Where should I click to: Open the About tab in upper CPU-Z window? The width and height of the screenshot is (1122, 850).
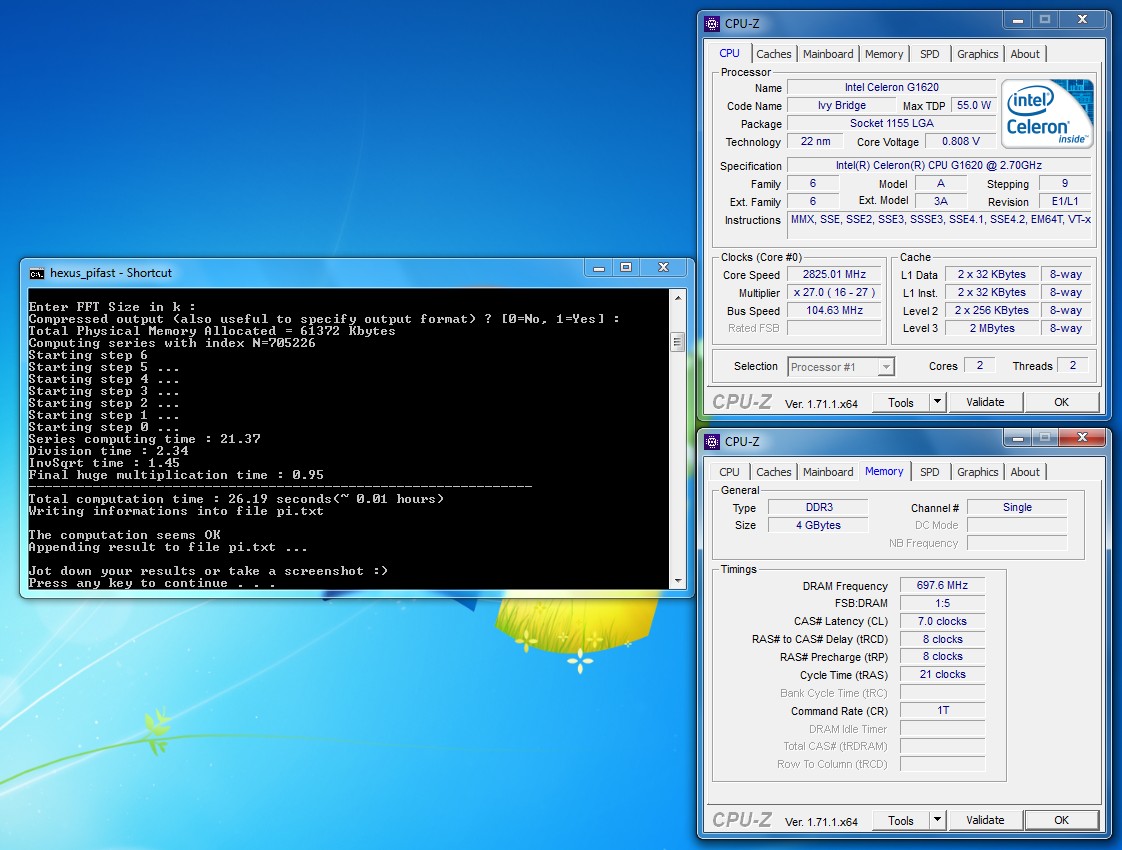[x=1025, y=54]
